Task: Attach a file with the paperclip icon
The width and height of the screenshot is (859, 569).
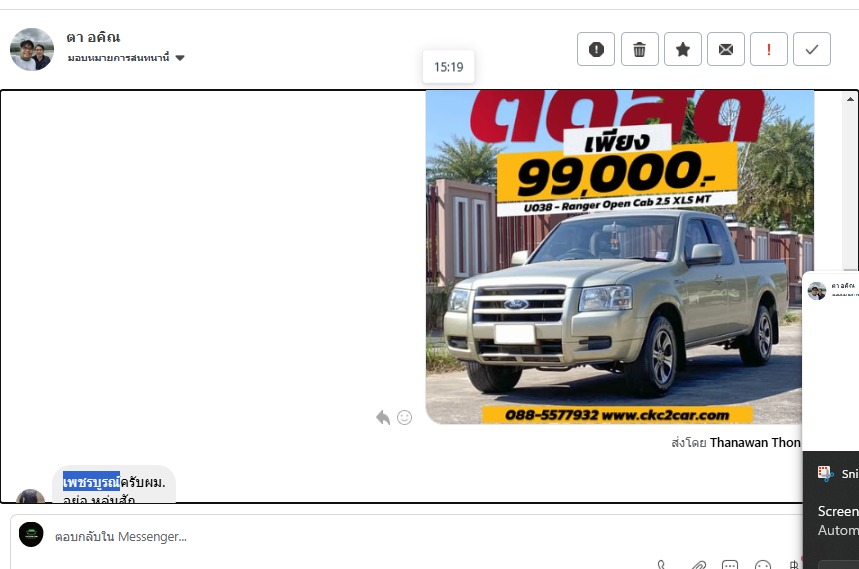Action: [698, 565]
